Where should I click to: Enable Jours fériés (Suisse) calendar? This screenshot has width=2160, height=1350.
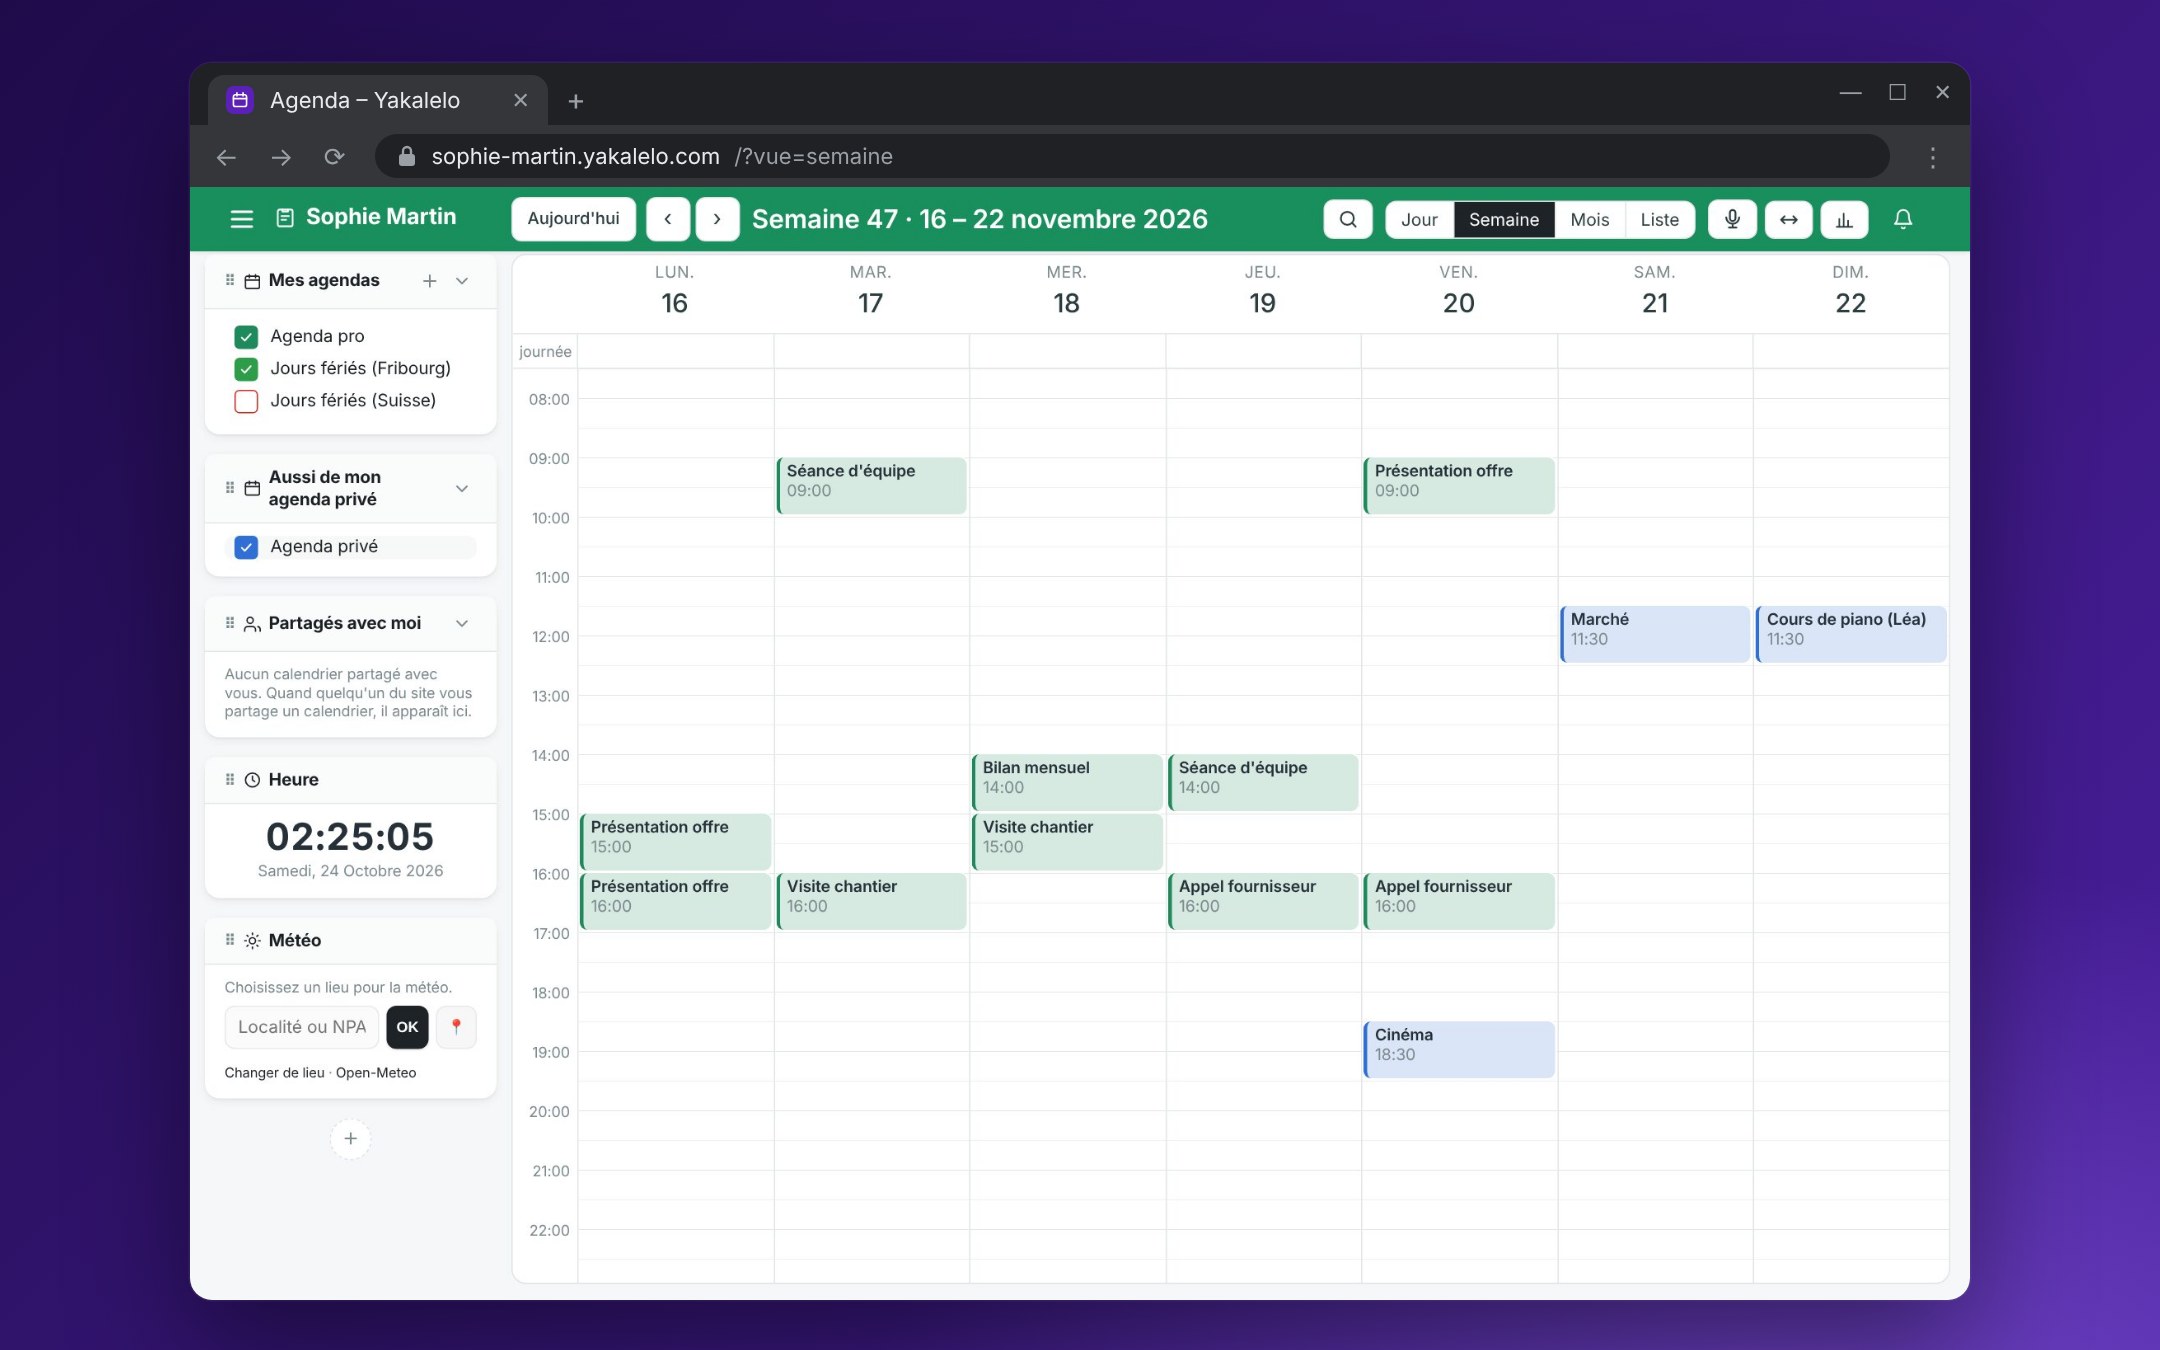tap(246, 401)
